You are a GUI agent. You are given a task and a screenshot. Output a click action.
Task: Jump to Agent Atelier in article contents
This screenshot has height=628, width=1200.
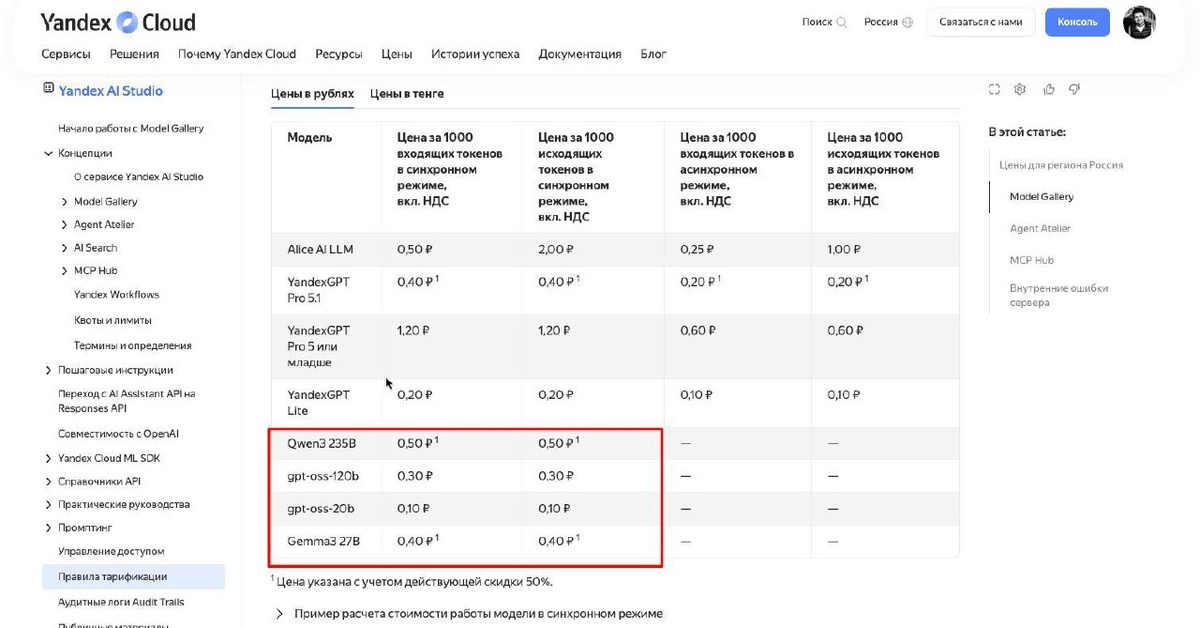pos(1040,228)
